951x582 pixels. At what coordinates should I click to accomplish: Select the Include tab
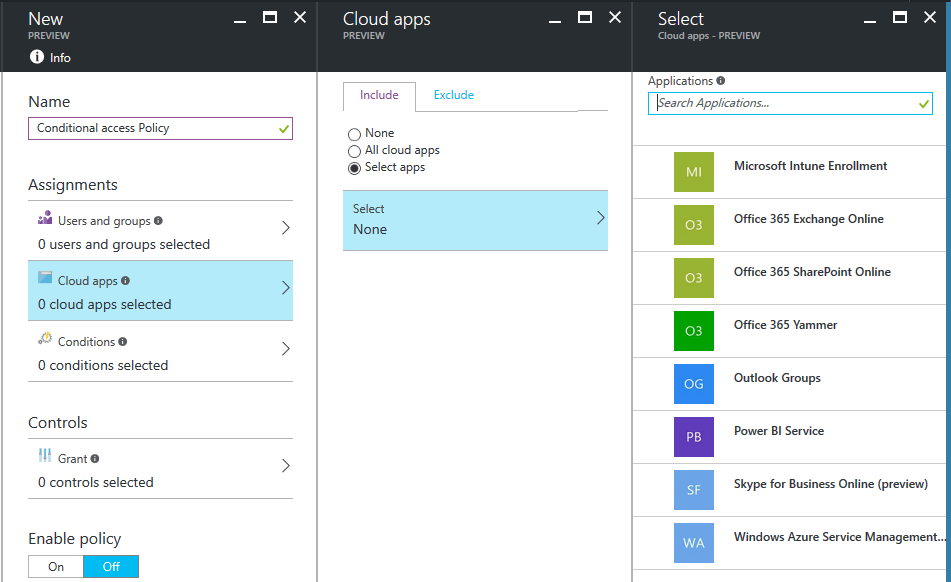[x=379, y=95]
